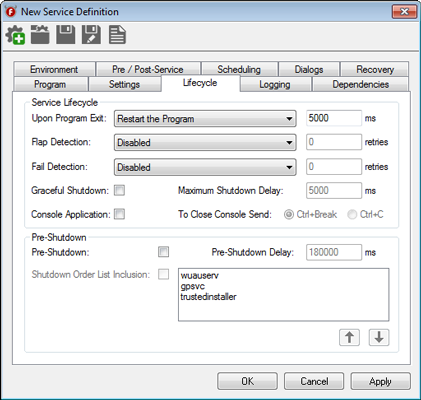Enable the Pre-Shutdown checkbox
Viewport: 421px width, 400px height.
tap(163, 252)
